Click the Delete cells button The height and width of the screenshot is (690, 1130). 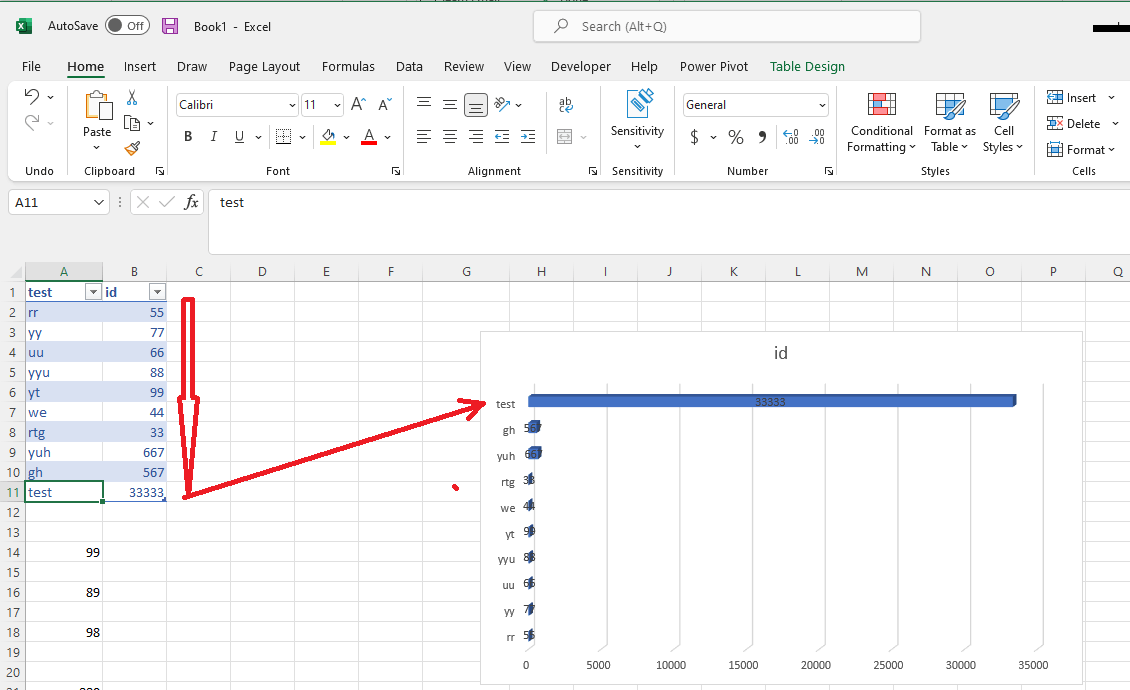click(x=1074, y=123)
